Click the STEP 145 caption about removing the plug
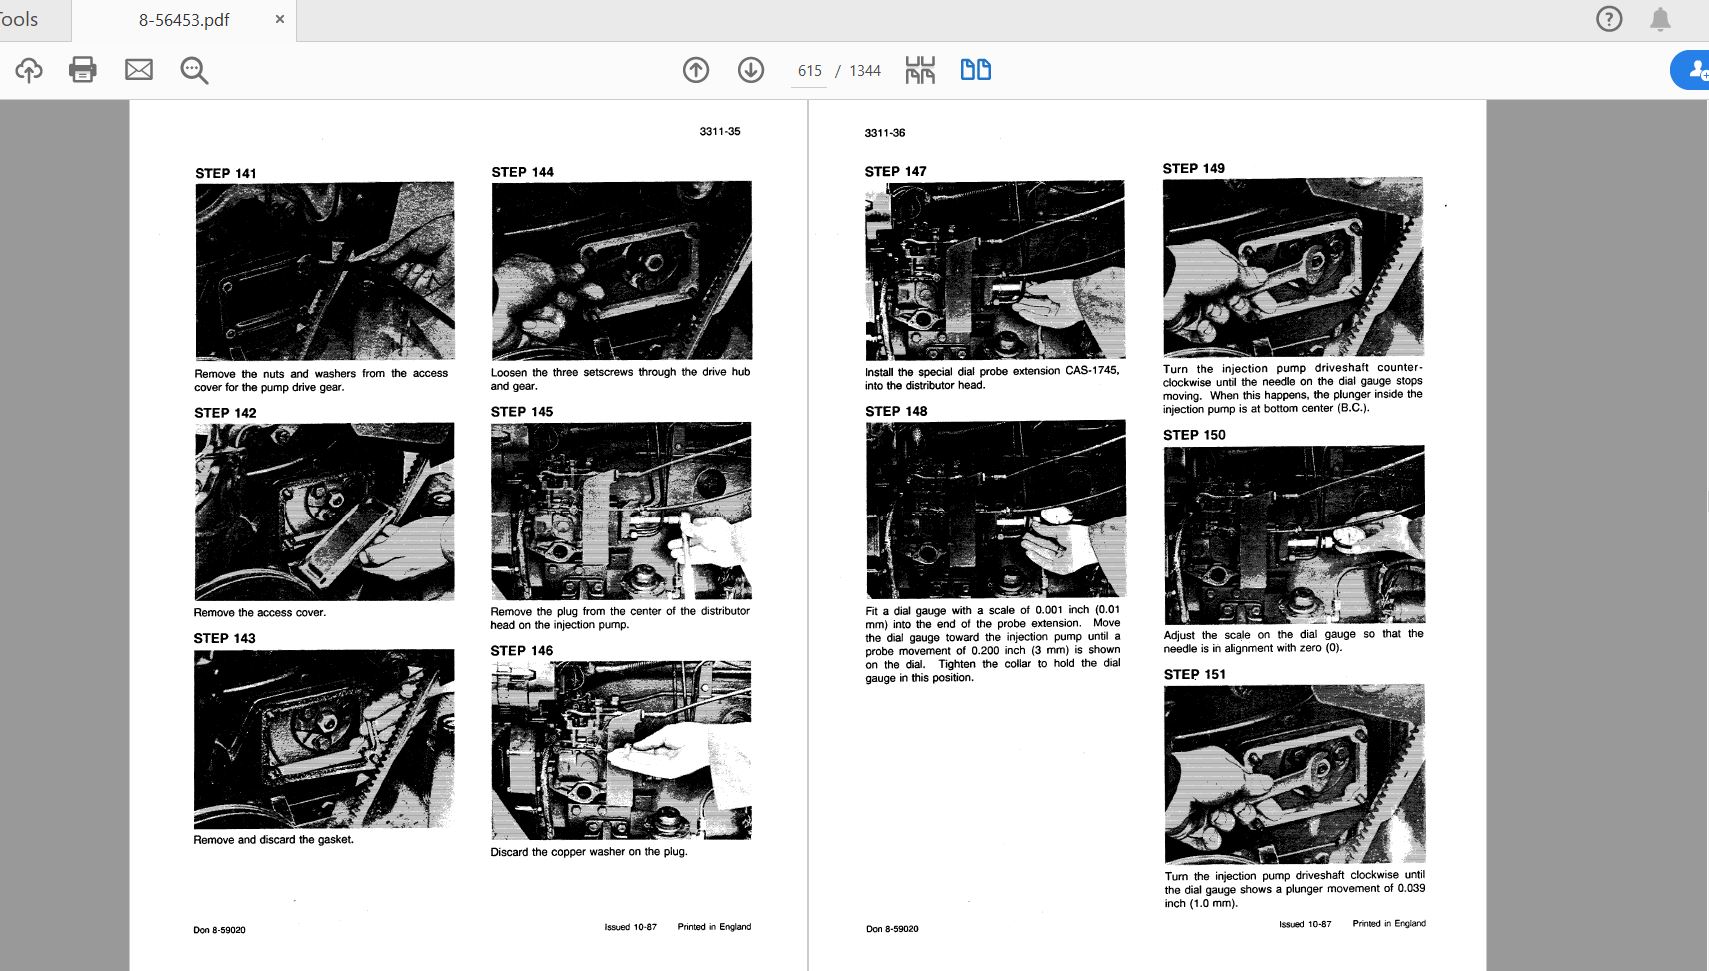 pos(620,618)
